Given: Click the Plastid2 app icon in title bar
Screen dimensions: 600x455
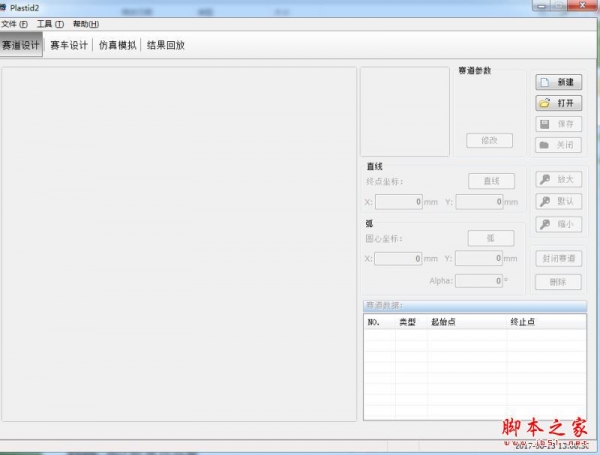Looking at the screenshot, I should click(3, 7).
